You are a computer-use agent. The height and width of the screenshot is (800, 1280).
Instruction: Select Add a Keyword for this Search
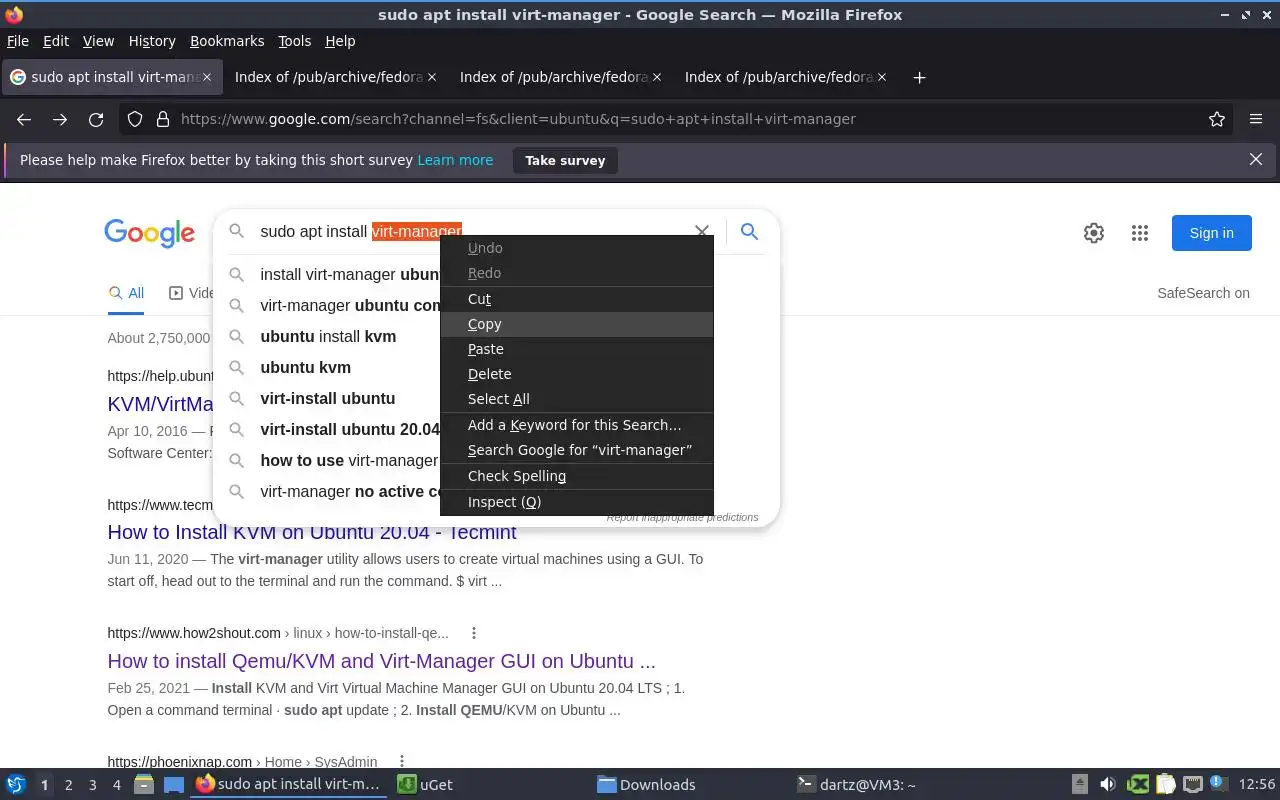(x=577, y=425)
